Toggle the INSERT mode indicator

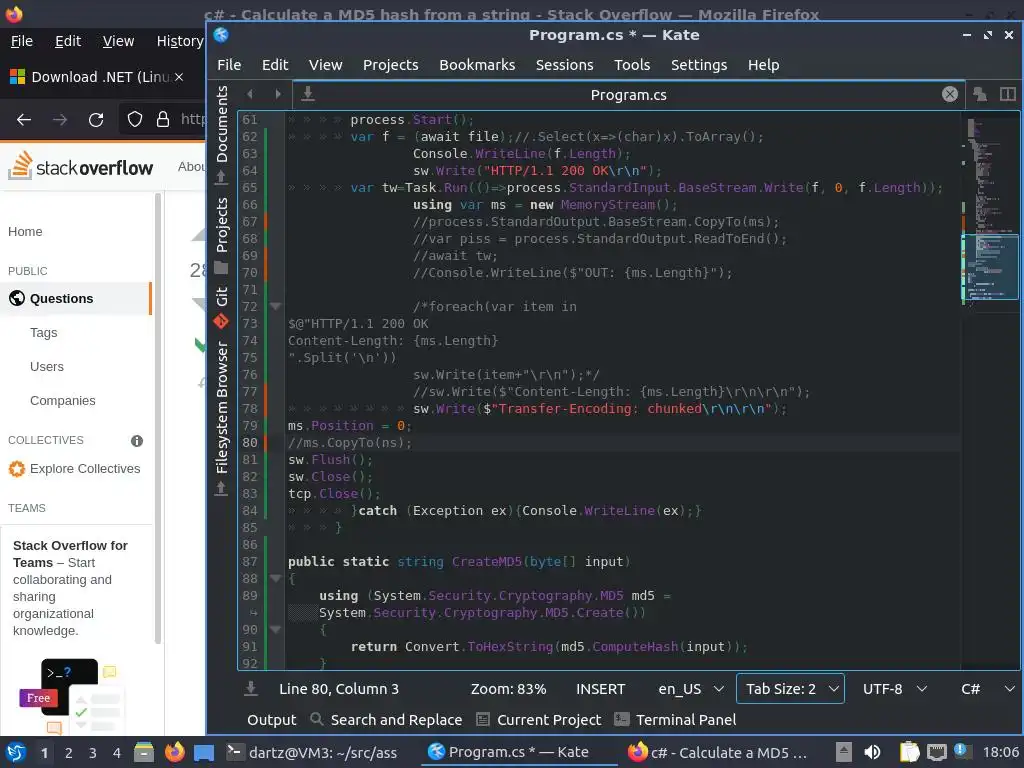[600, 689]
